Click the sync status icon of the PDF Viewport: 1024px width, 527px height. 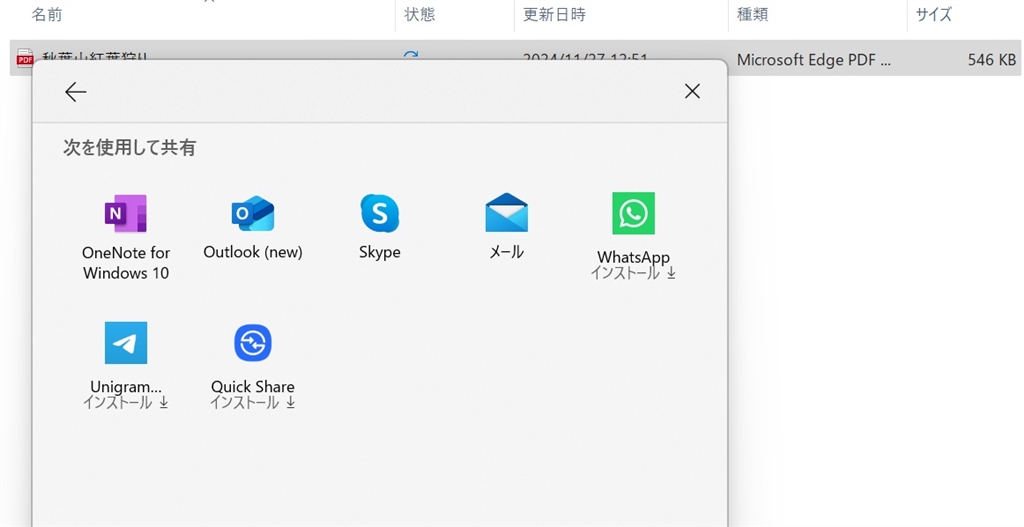(411, 56)
